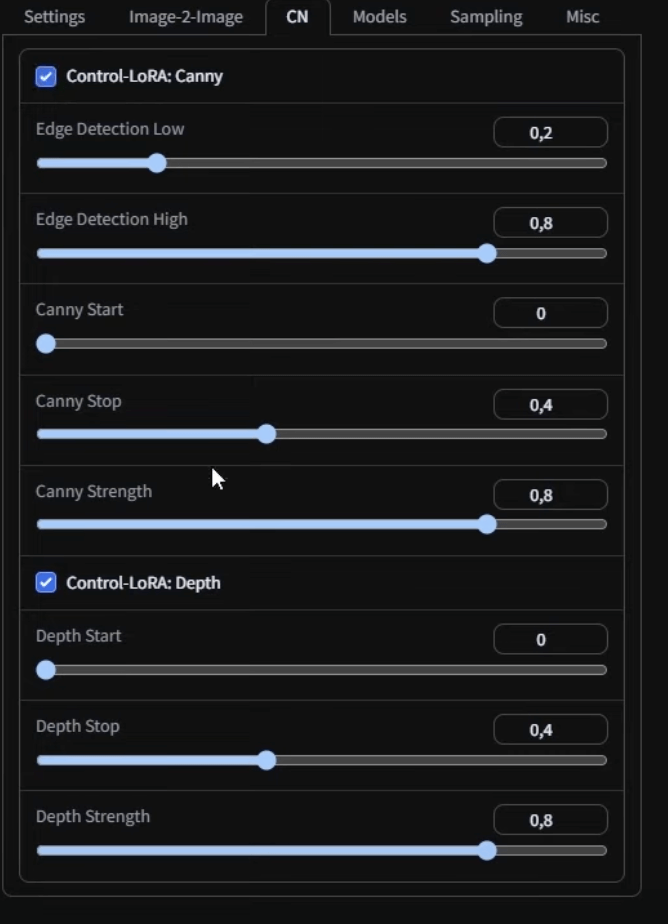Open the Sampling tab

pyautogui.click(x=486, y=16)
